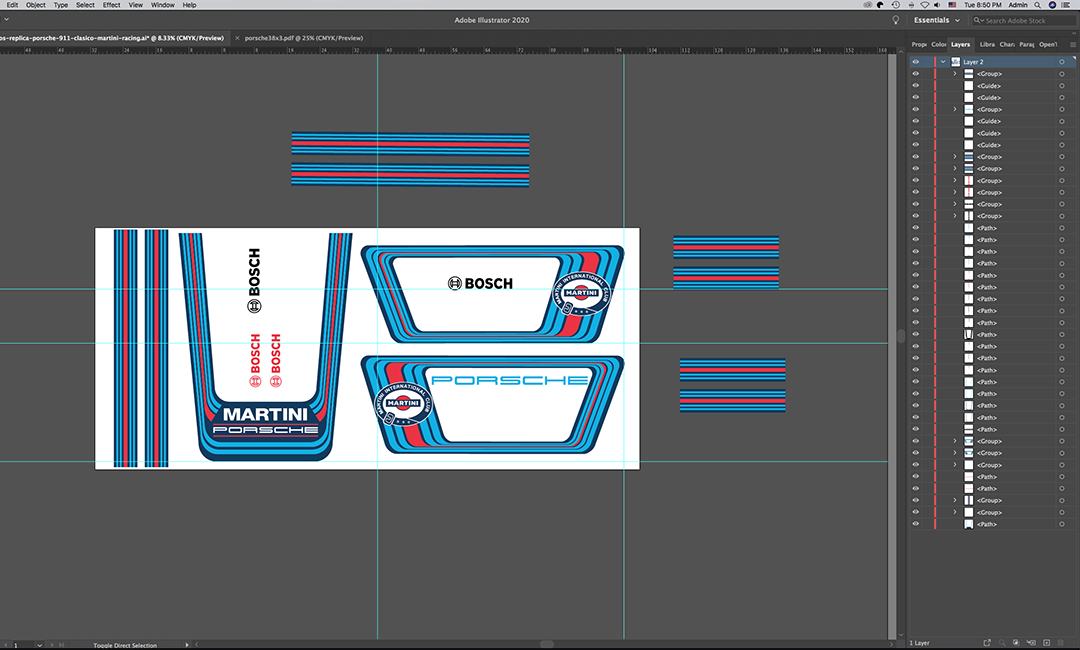Viewport: 1080px width, 650px height.
Task: Collapse the Layer 2 disclosure arrow
Action: coord(943,62)
